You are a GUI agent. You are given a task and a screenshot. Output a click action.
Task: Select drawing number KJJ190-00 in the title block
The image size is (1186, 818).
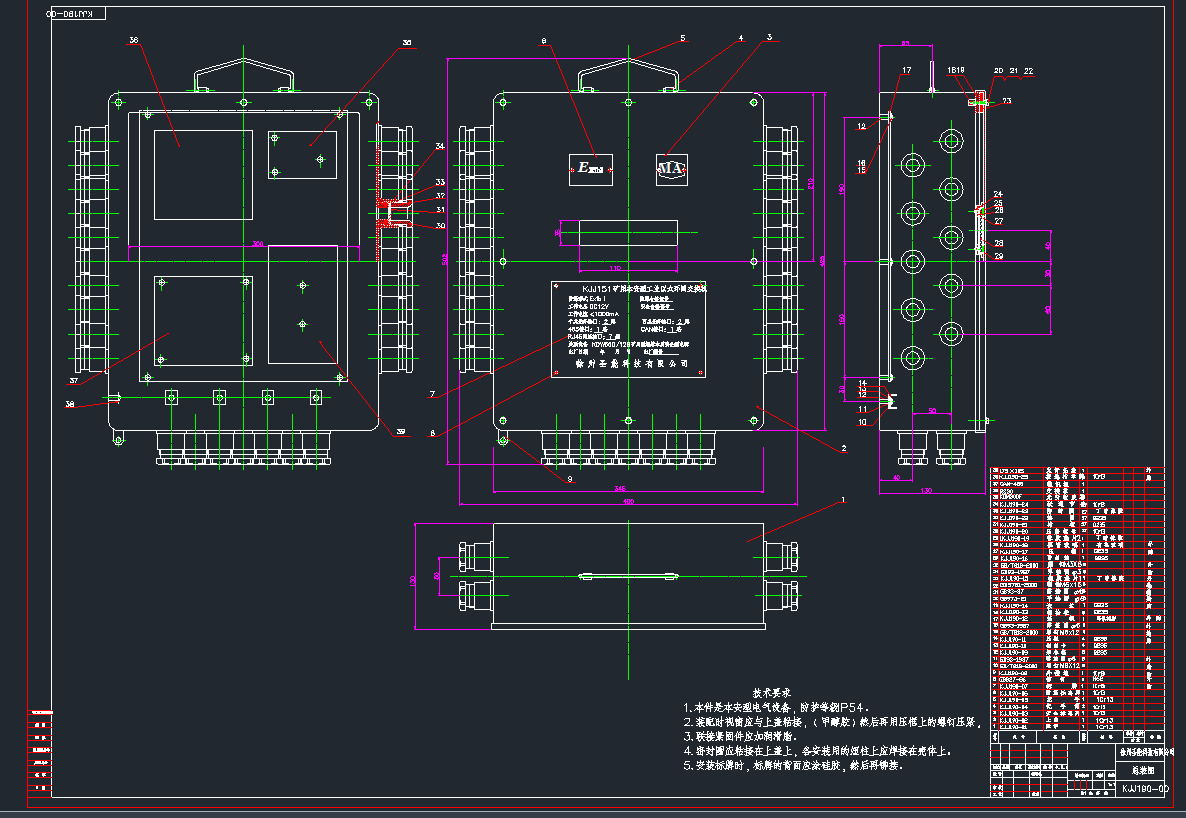[x=1144, y=789]
